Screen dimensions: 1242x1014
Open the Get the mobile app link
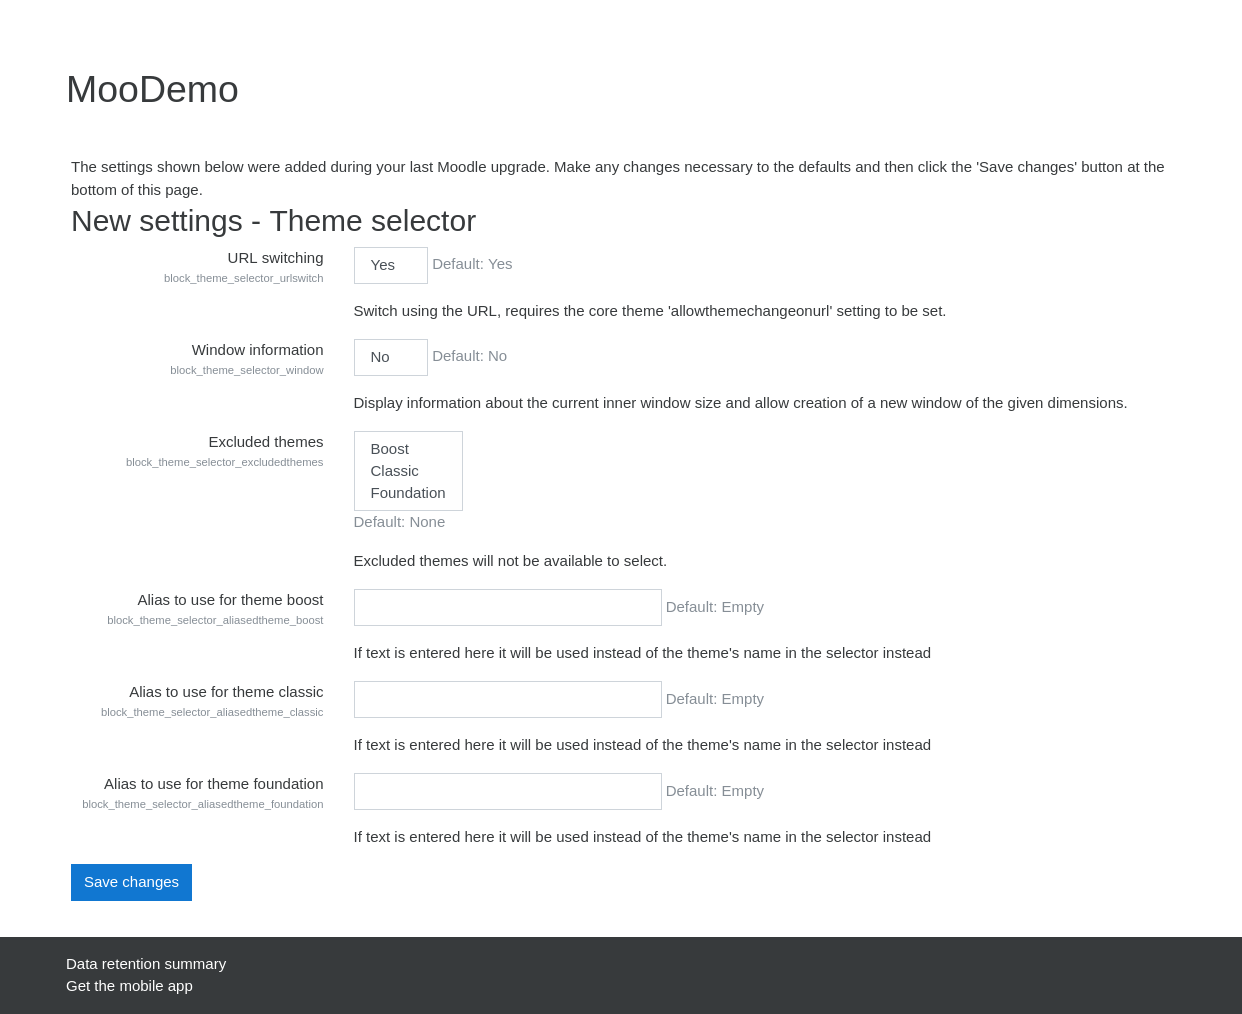129,986
